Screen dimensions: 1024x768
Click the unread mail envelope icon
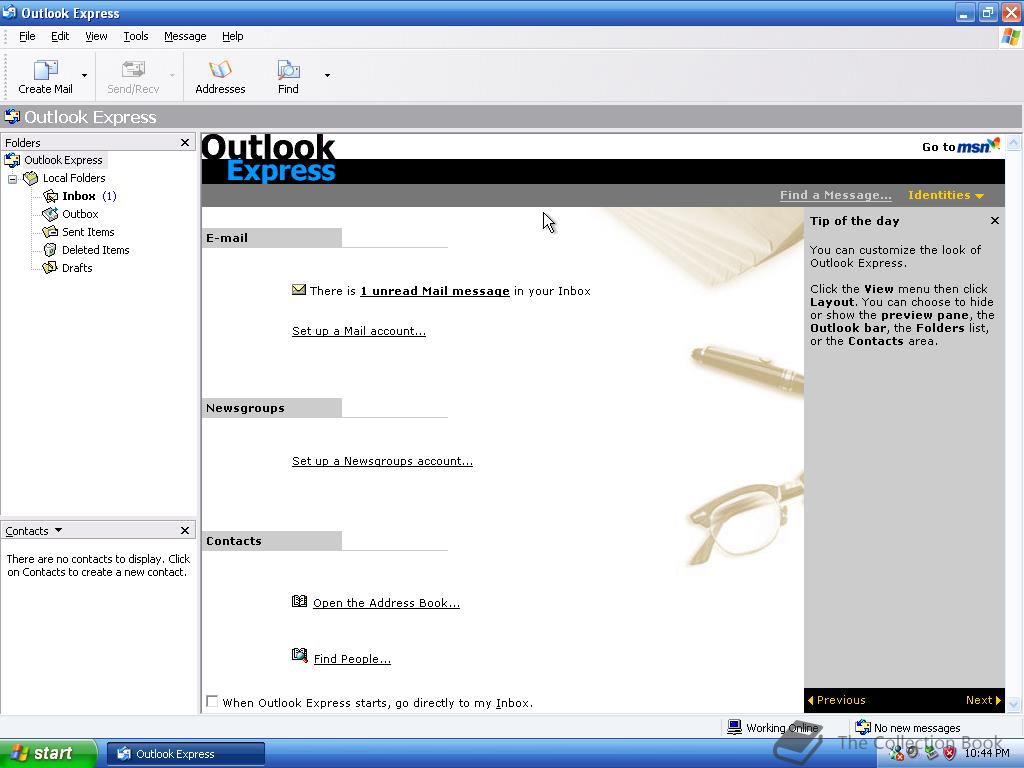(298, 289)
